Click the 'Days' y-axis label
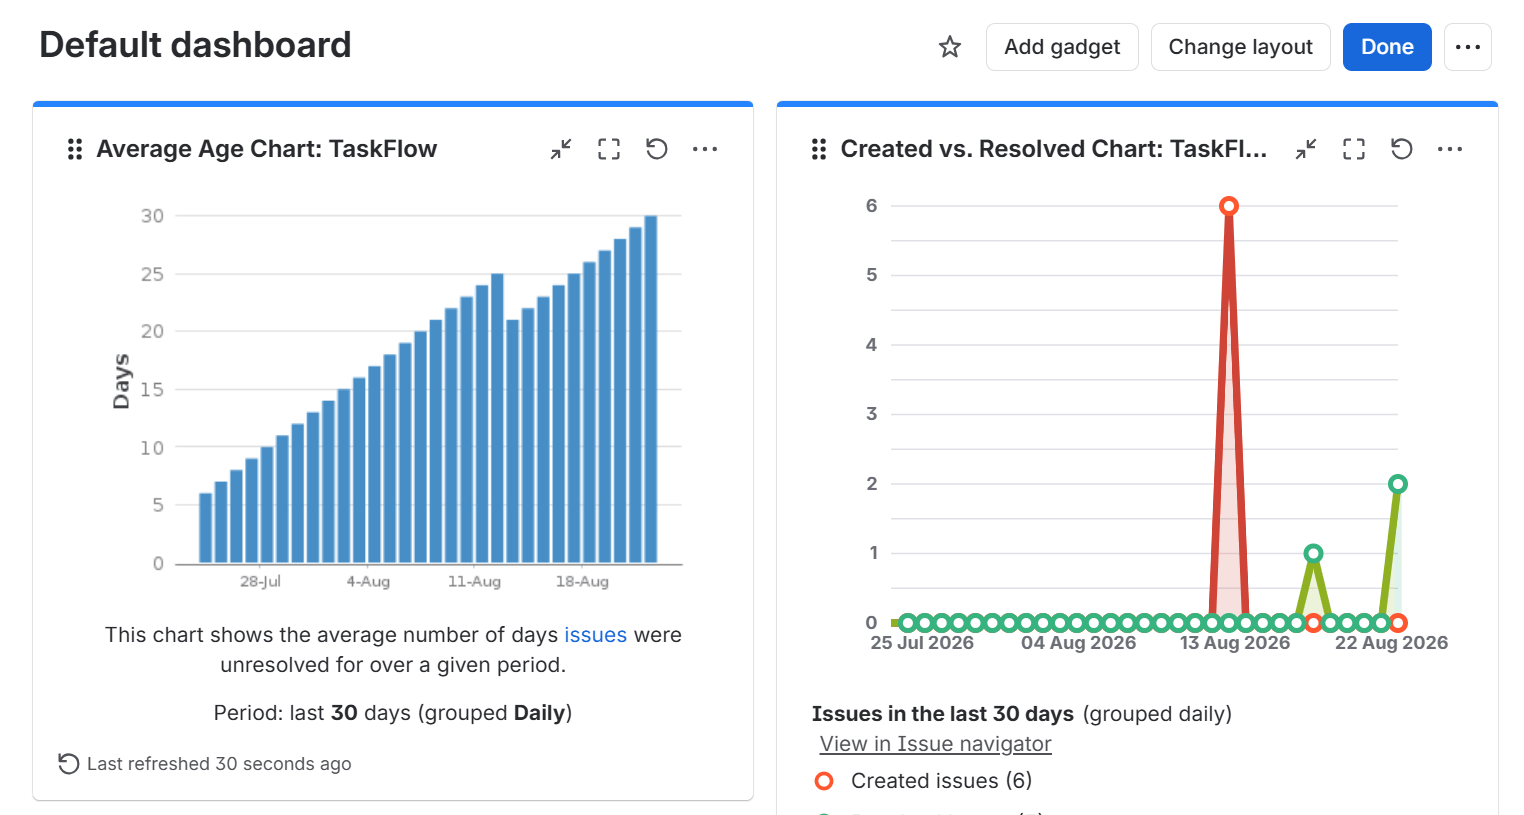The image size is (1524, 815). (x=121, y=381)
